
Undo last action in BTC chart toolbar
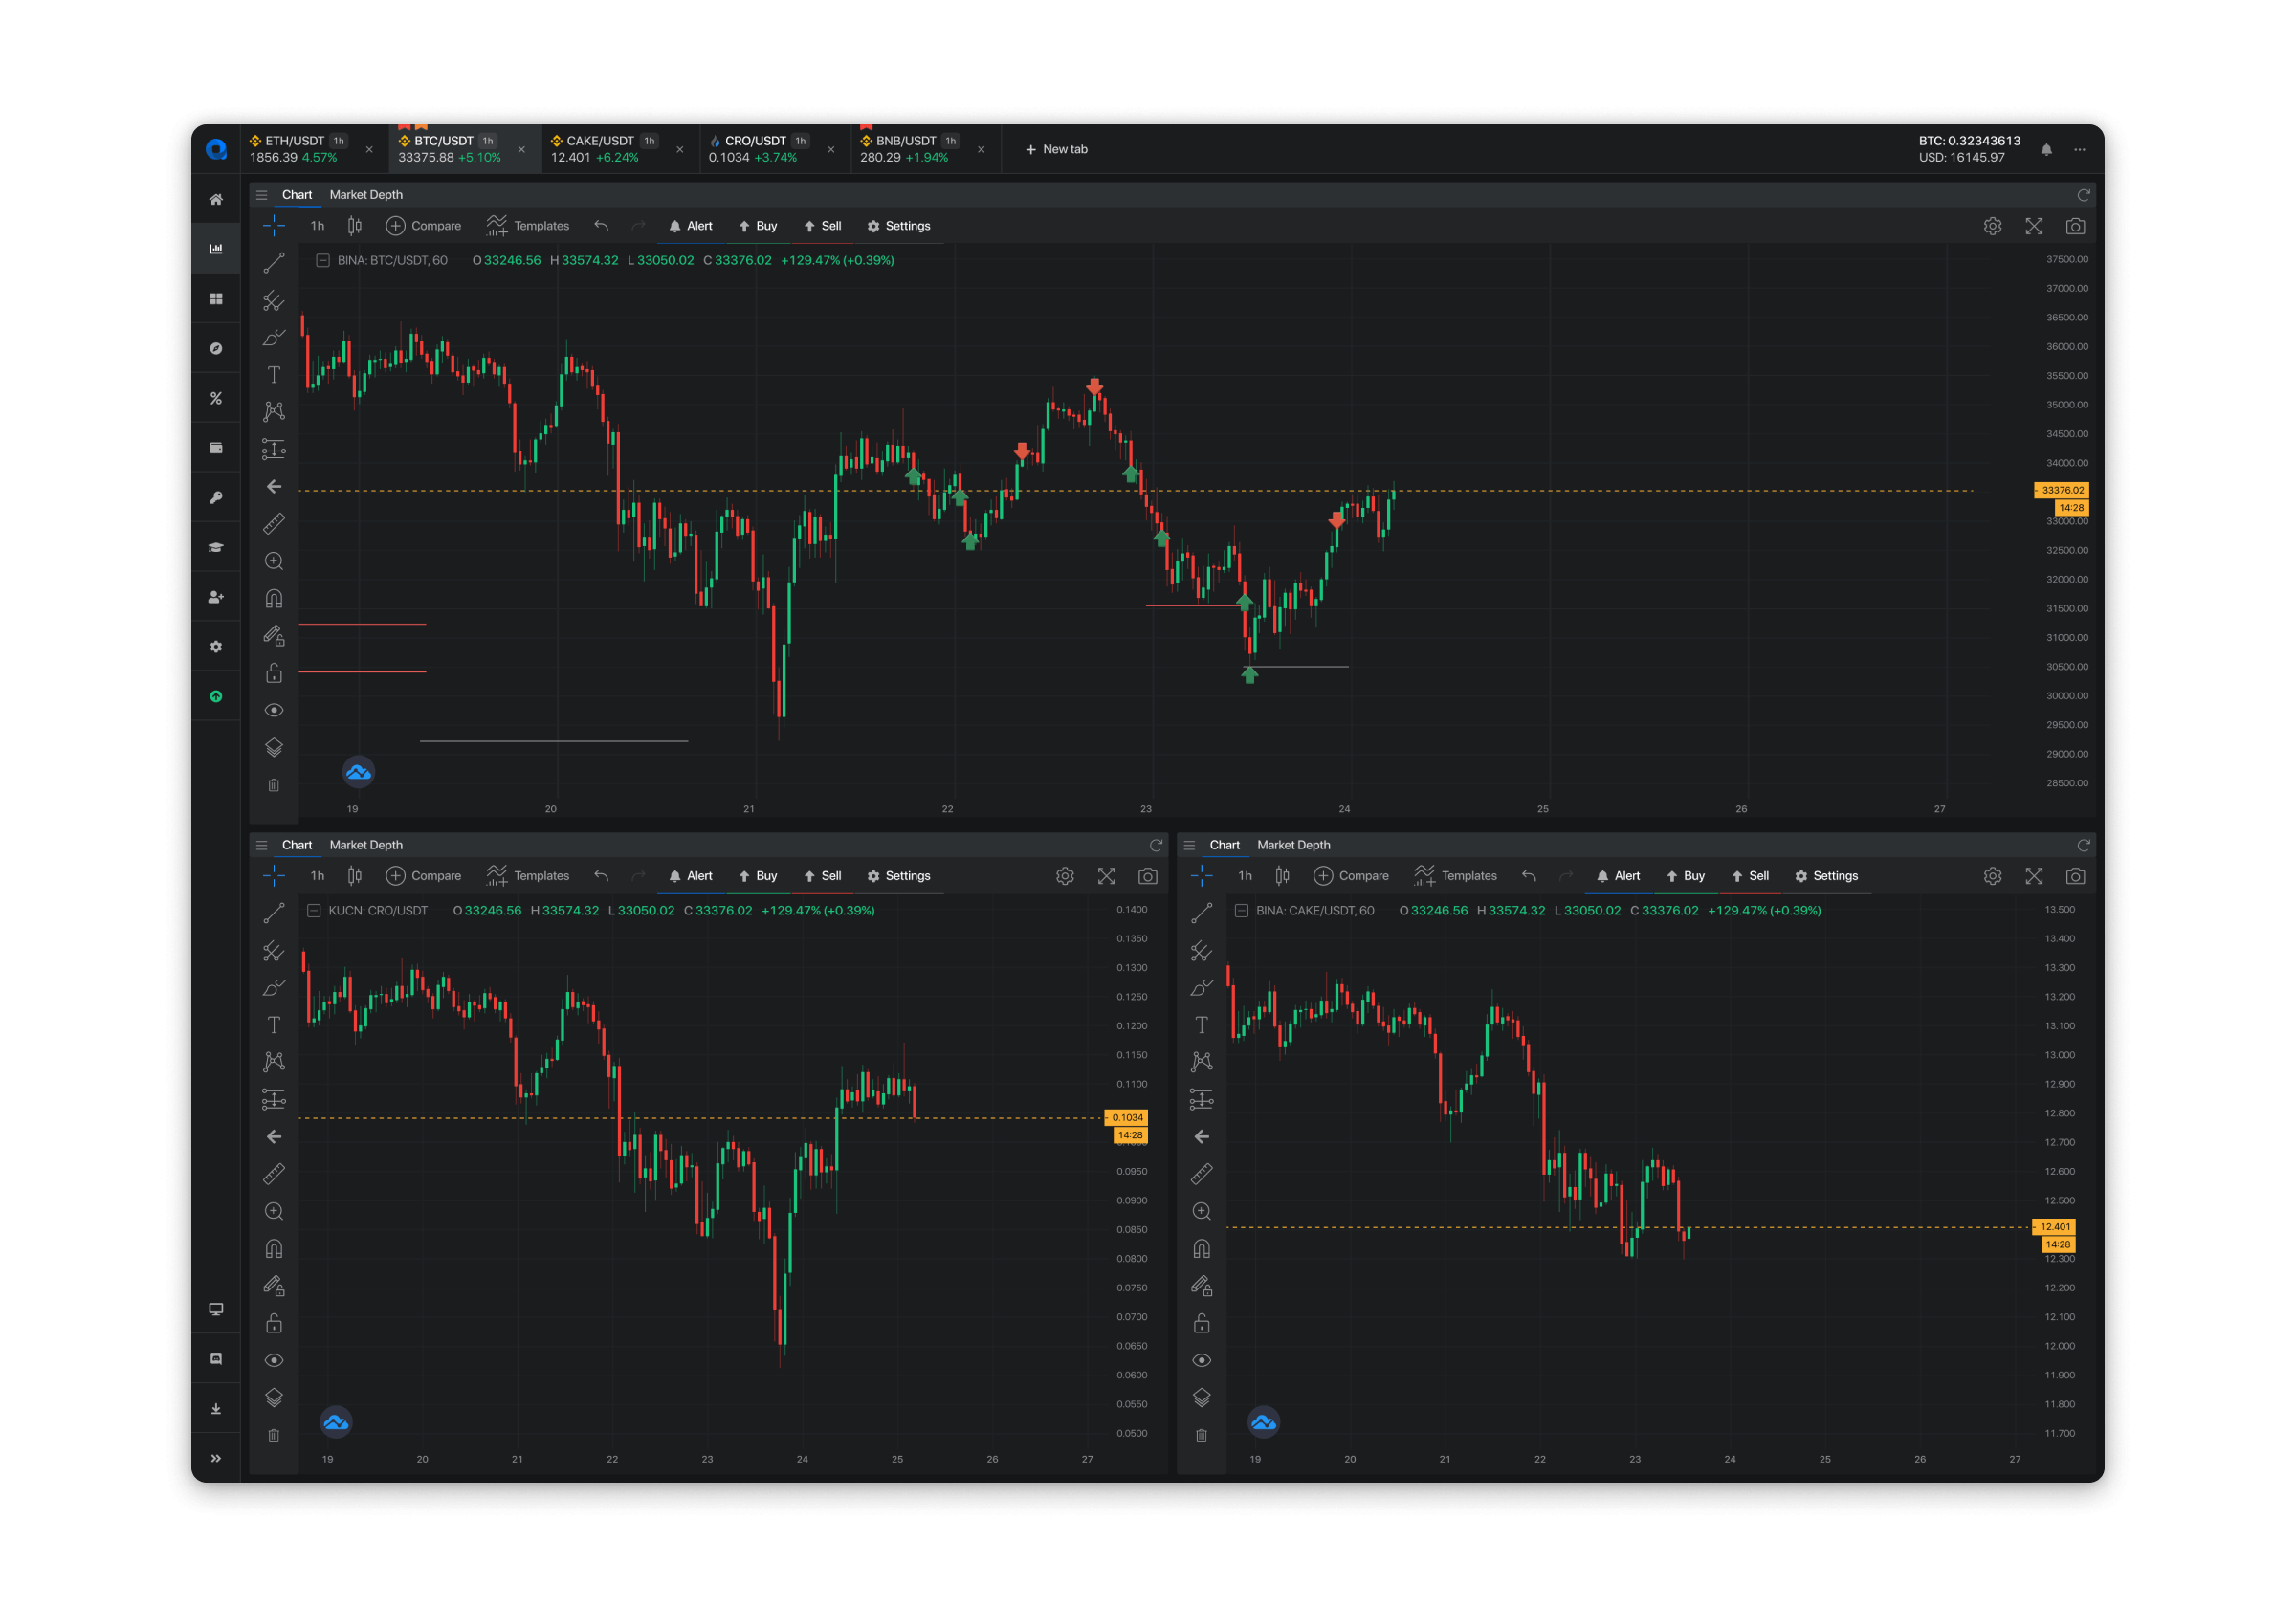[601, 227]
